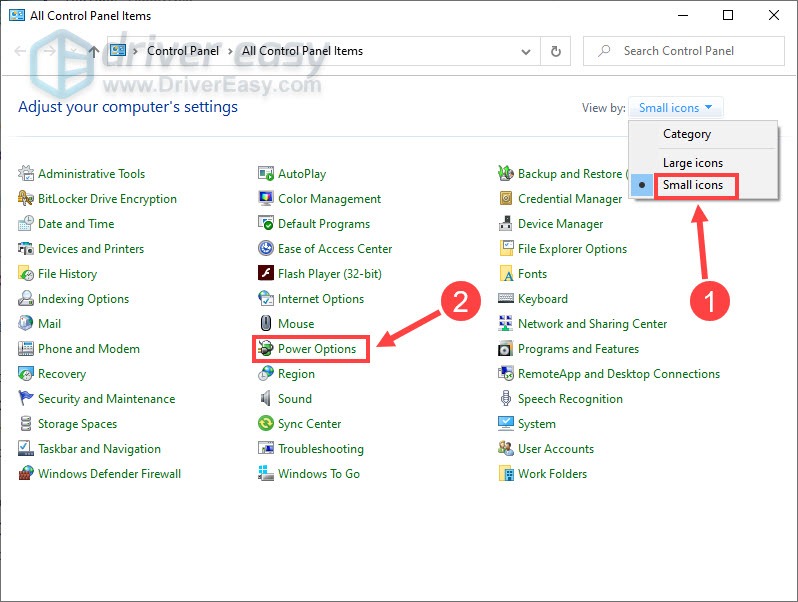The height and width of the screenshot is (602, 798).
Task: Open Network and Sharing Center link
Action: click(x=592, y=324)
